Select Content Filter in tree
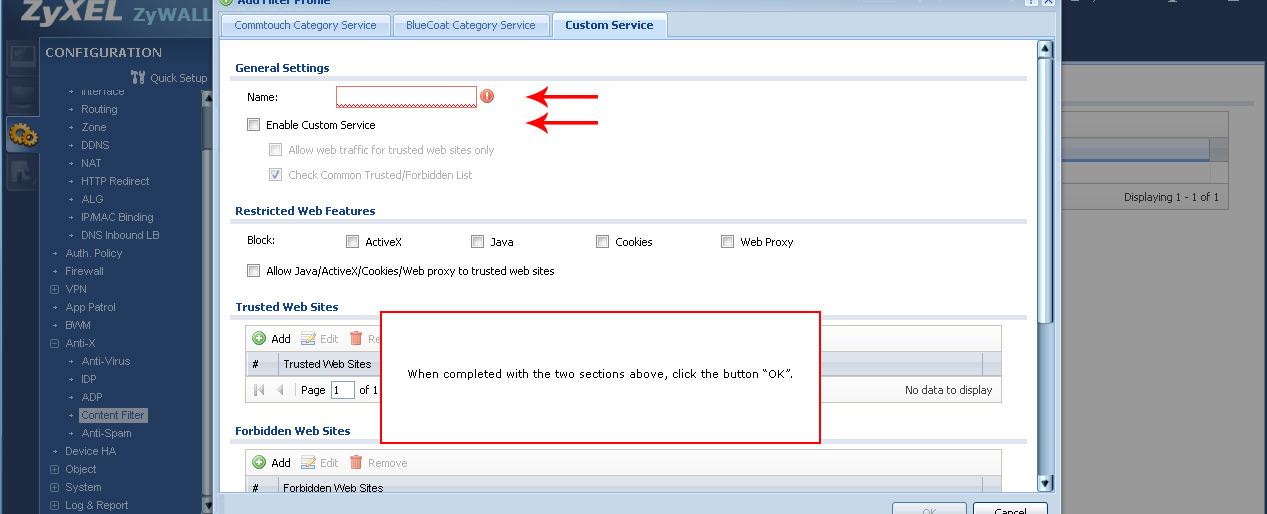Viewport: 1267px width, 514px height. tap(113, 415)
